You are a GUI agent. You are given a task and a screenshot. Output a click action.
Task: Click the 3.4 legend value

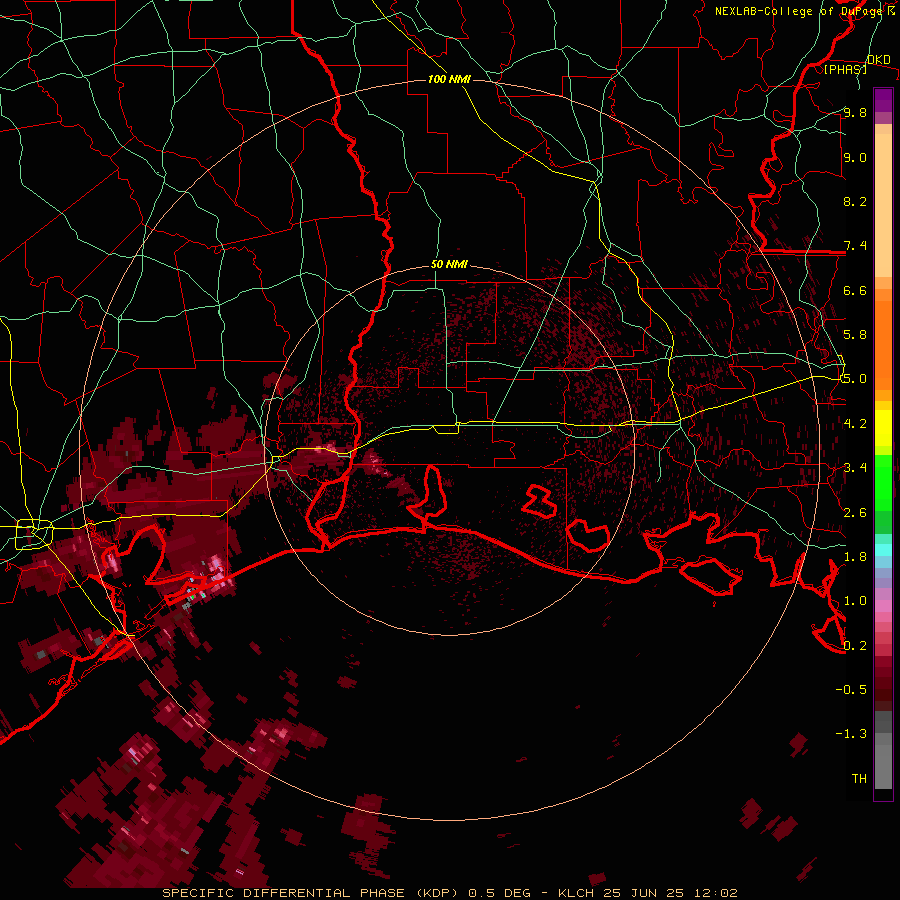point(855,468)
